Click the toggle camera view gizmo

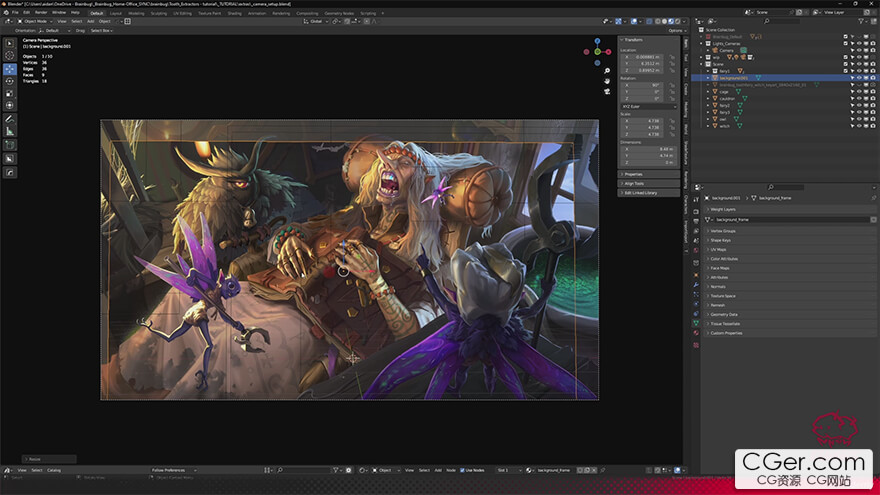click(607, 91)
